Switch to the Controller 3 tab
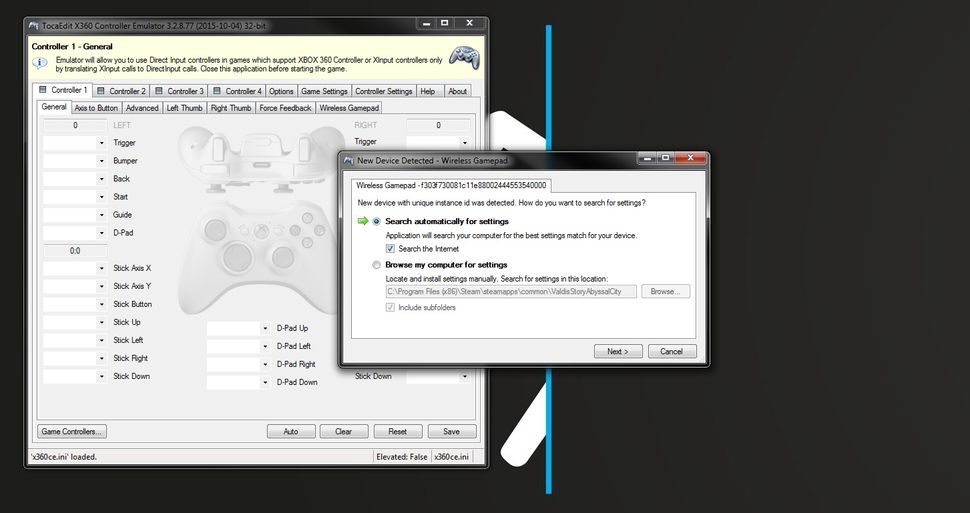Viewport: 970px width, 513px height. pos(179,91)
